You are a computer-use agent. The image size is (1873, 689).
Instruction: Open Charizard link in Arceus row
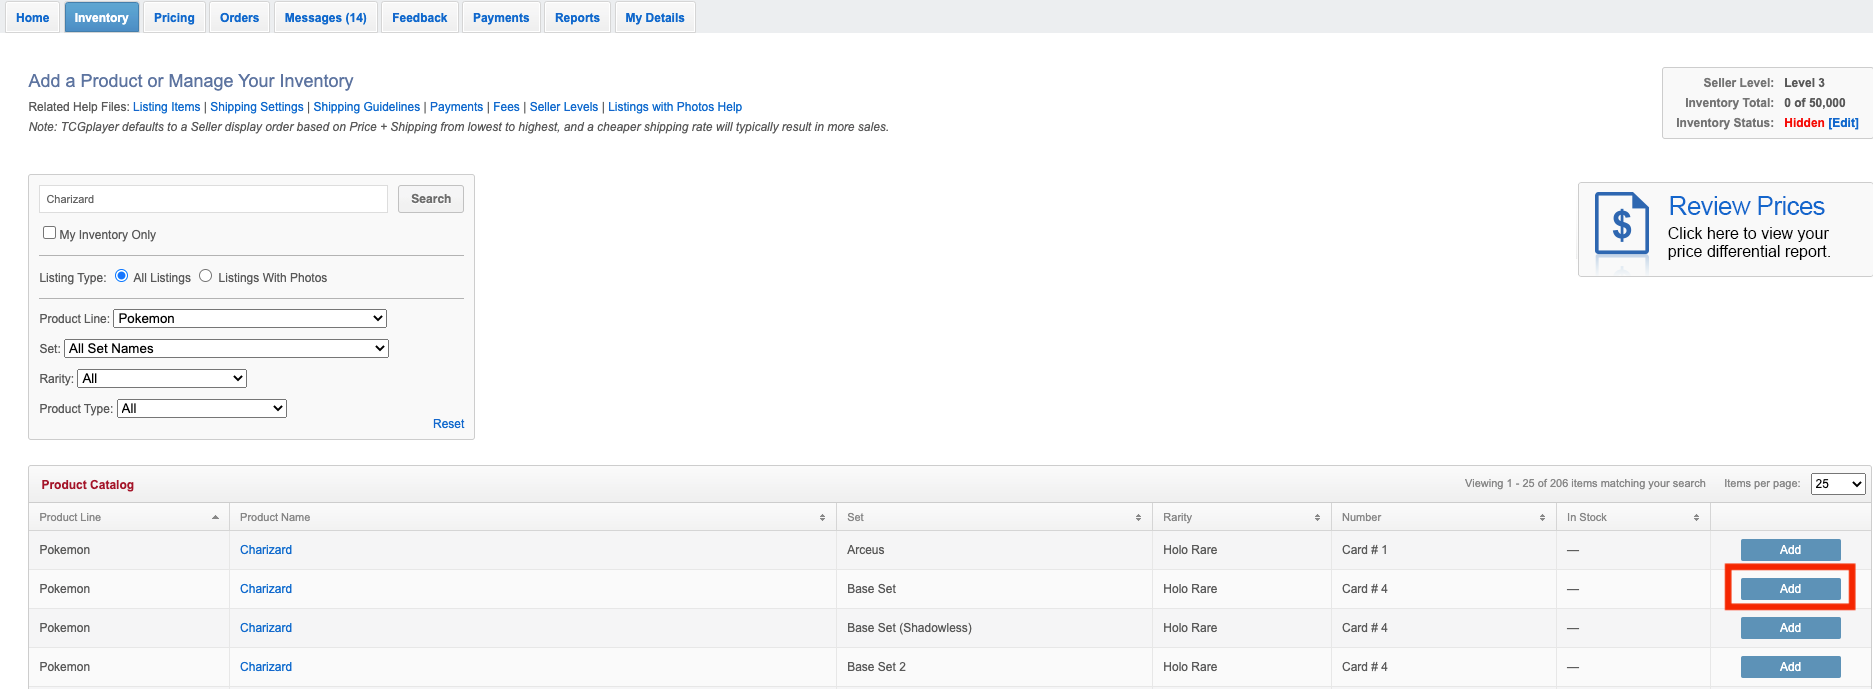[266, 550]
